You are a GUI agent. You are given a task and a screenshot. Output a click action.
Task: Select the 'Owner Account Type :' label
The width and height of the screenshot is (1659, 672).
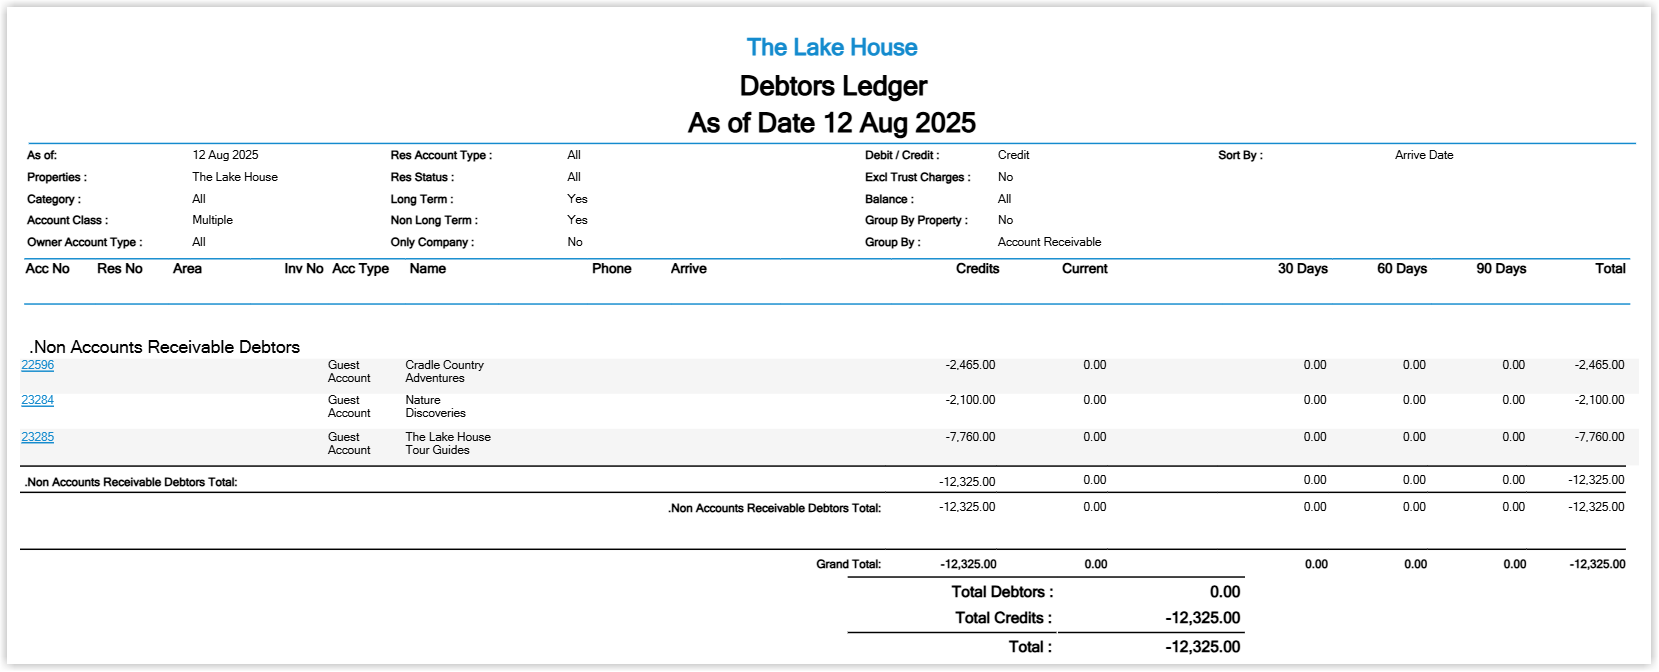coord(85,242)
